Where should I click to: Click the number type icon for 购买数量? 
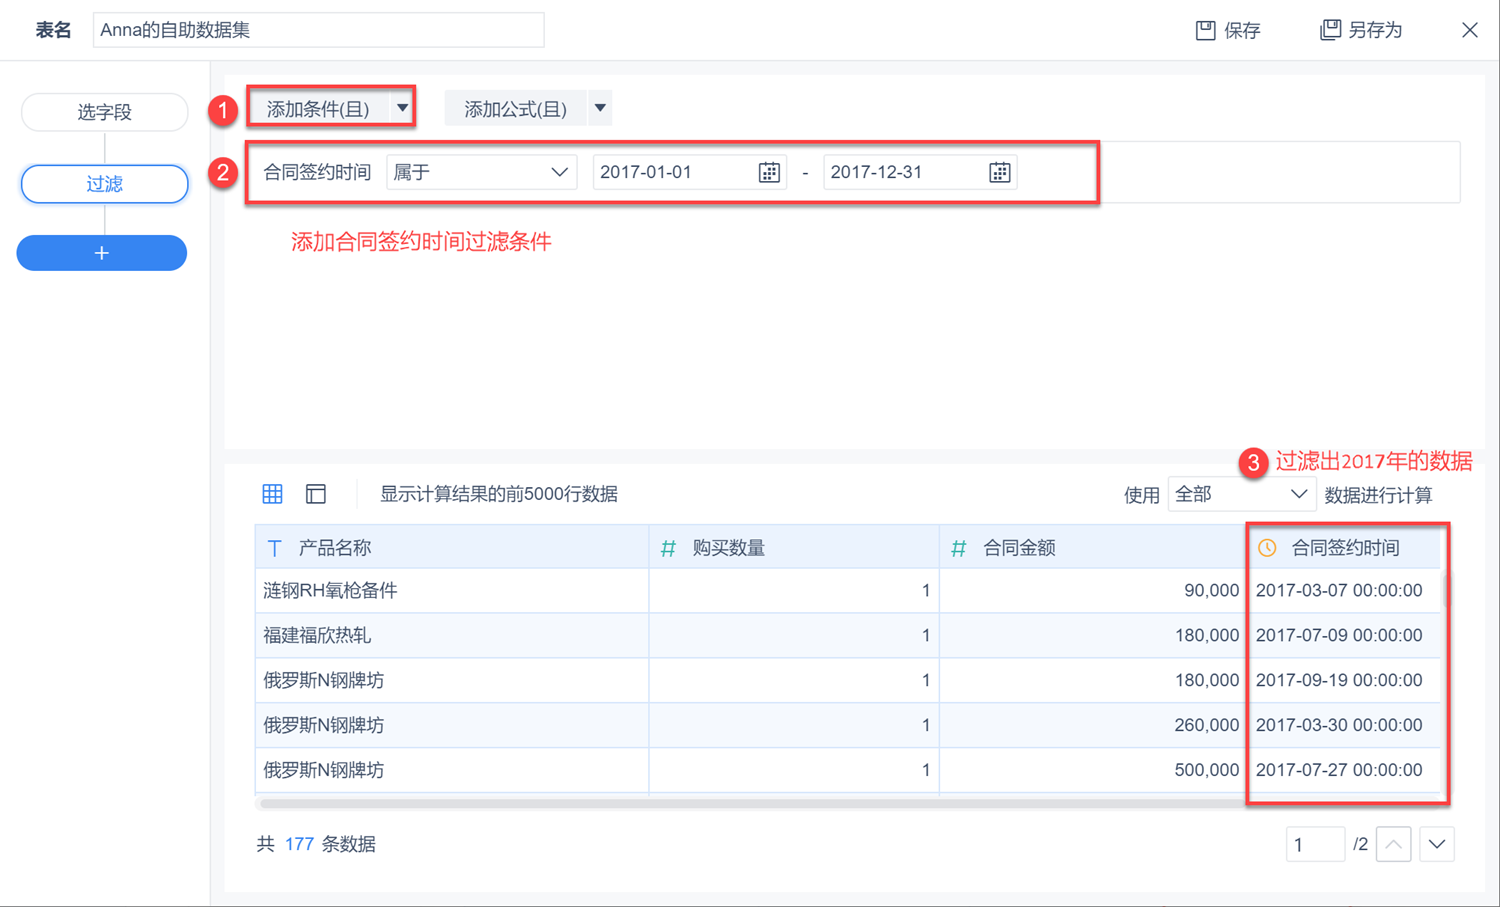[x=668, y=548]
